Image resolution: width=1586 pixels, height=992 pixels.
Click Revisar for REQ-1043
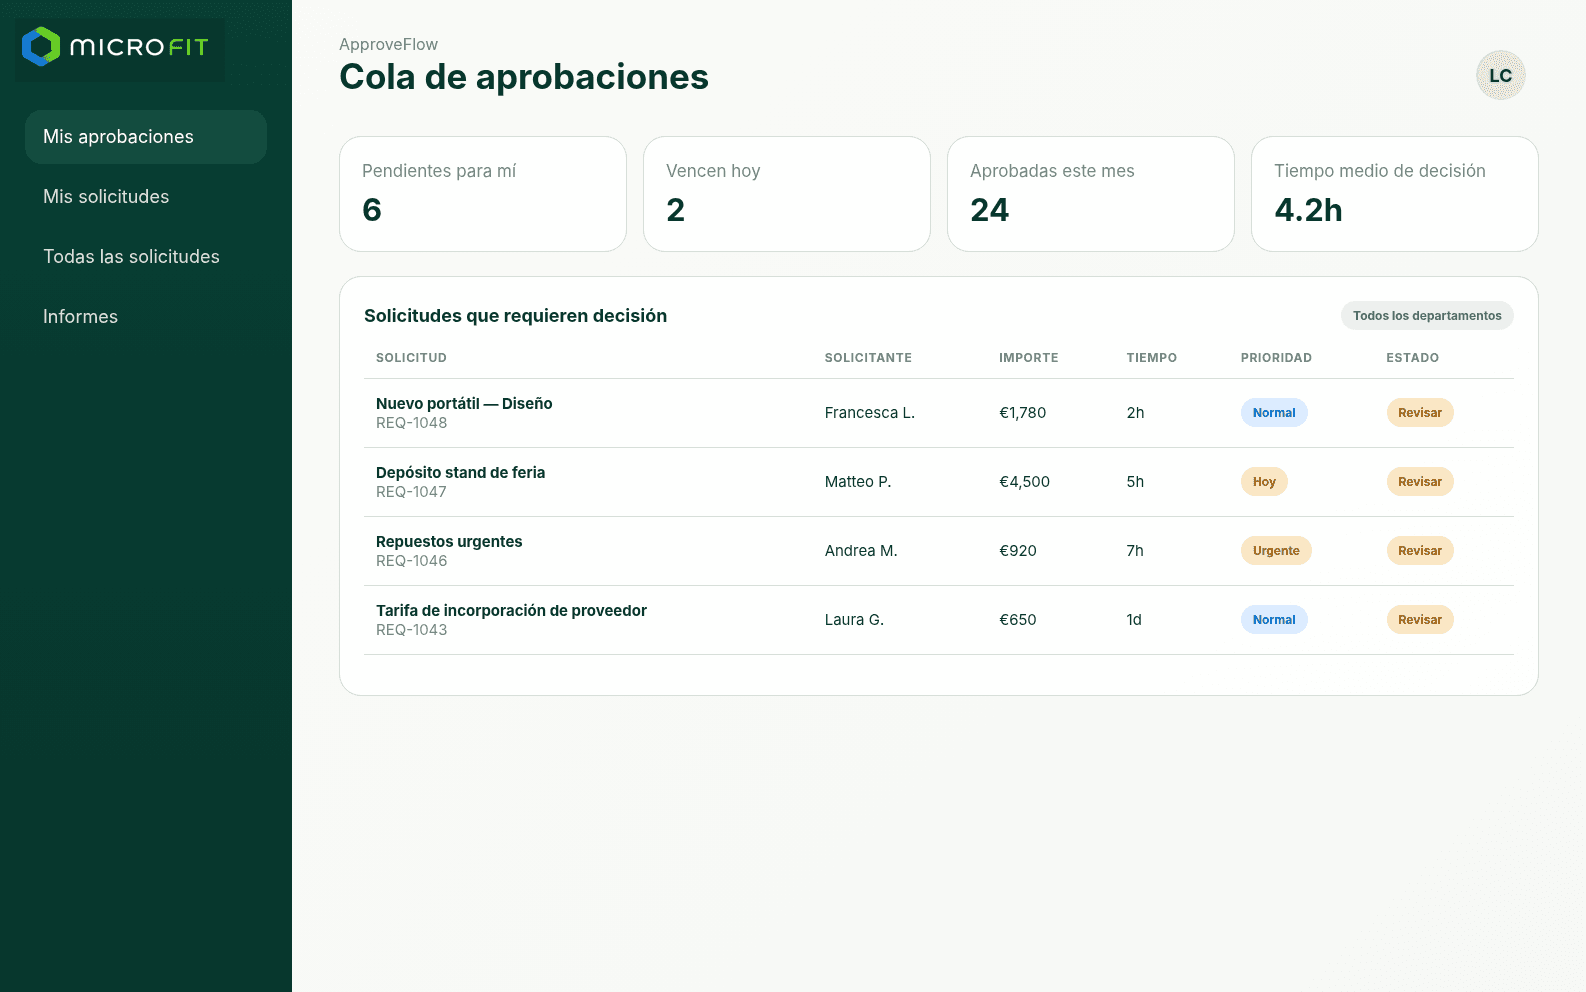pyautogui.click(x=1420, y=620)
